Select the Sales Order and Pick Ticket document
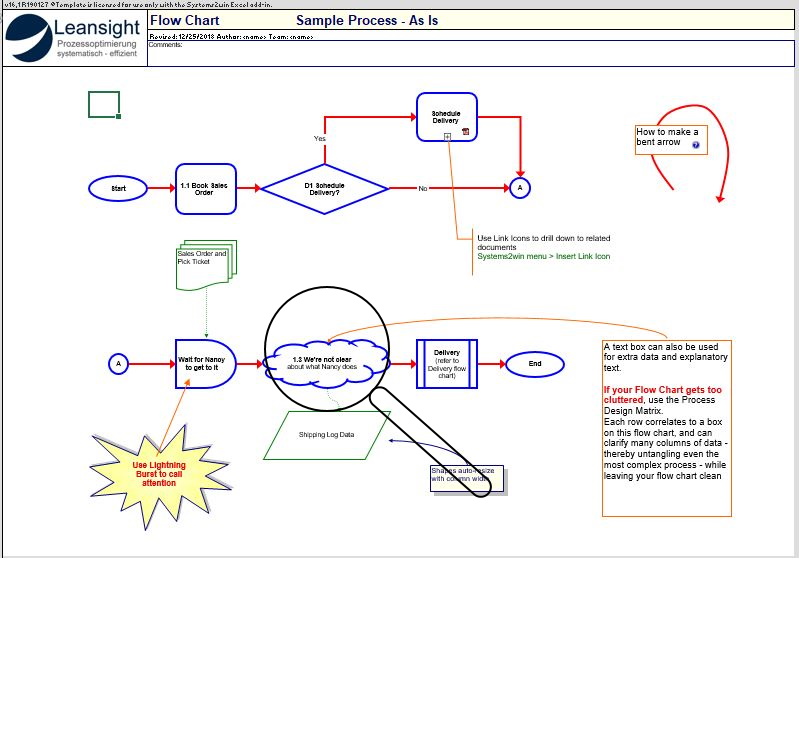 point(204,266)
